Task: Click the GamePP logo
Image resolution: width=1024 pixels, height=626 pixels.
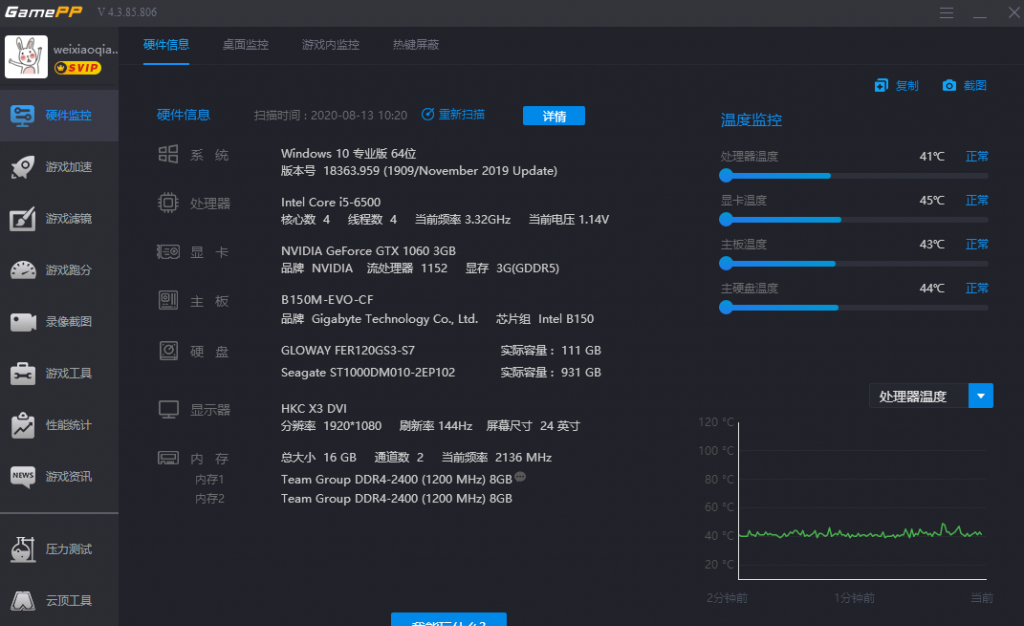Action: pyautogui.click(x=44, y=12)
